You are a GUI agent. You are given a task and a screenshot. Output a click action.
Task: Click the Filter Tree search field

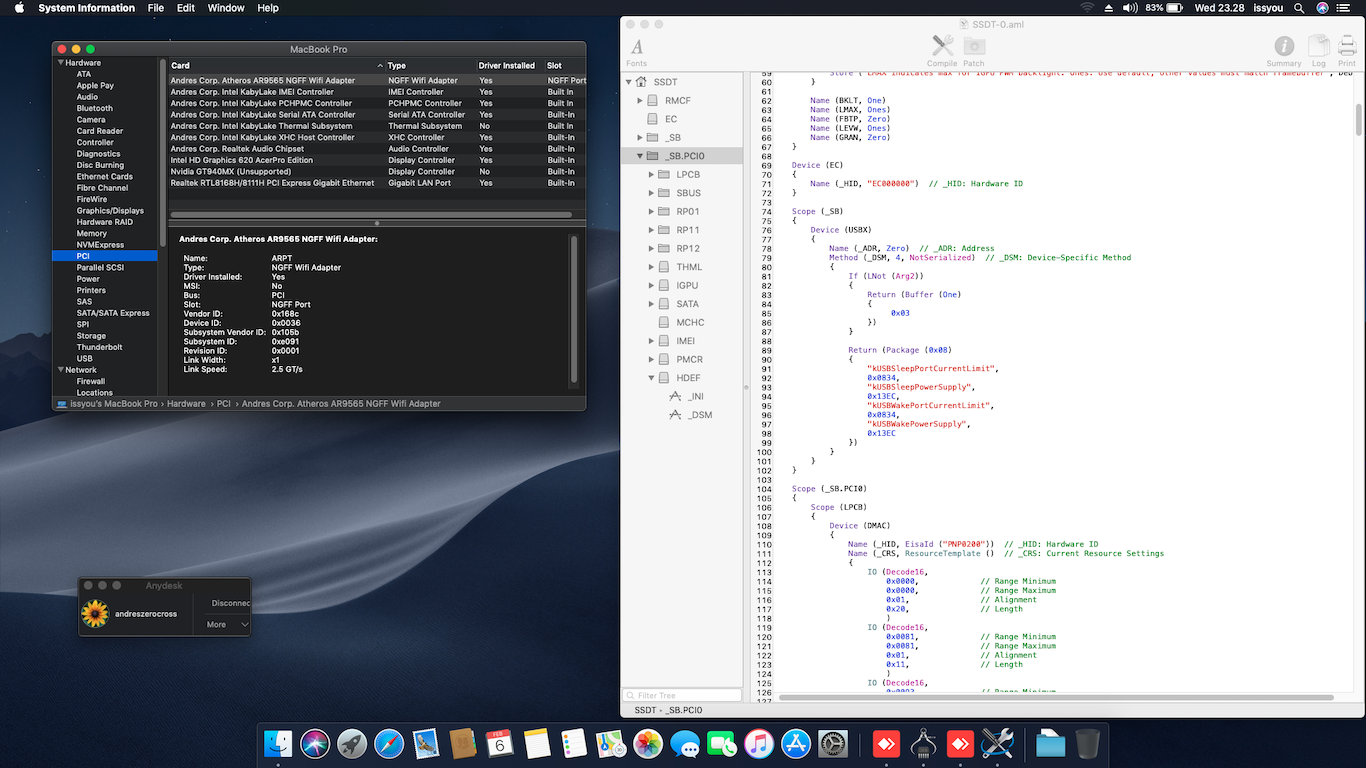point(682,695)
